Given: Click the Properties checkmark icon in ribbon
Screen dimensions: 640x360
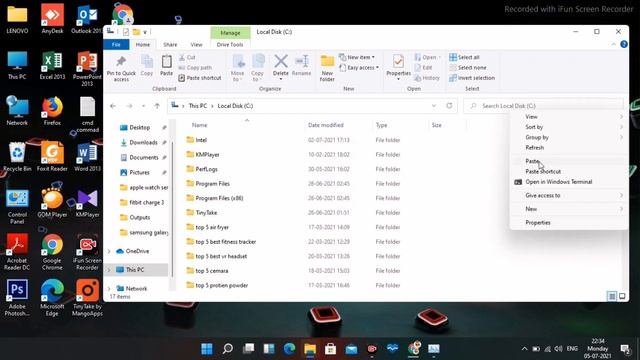Looking at the screenshot, I should click(398, 62).
